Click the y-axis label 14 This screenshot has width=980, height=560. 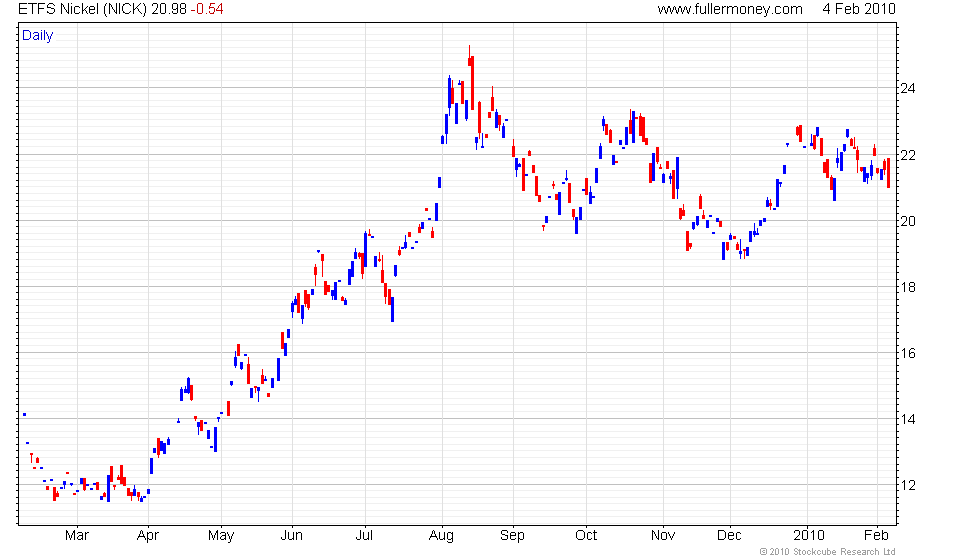point(908,419)
